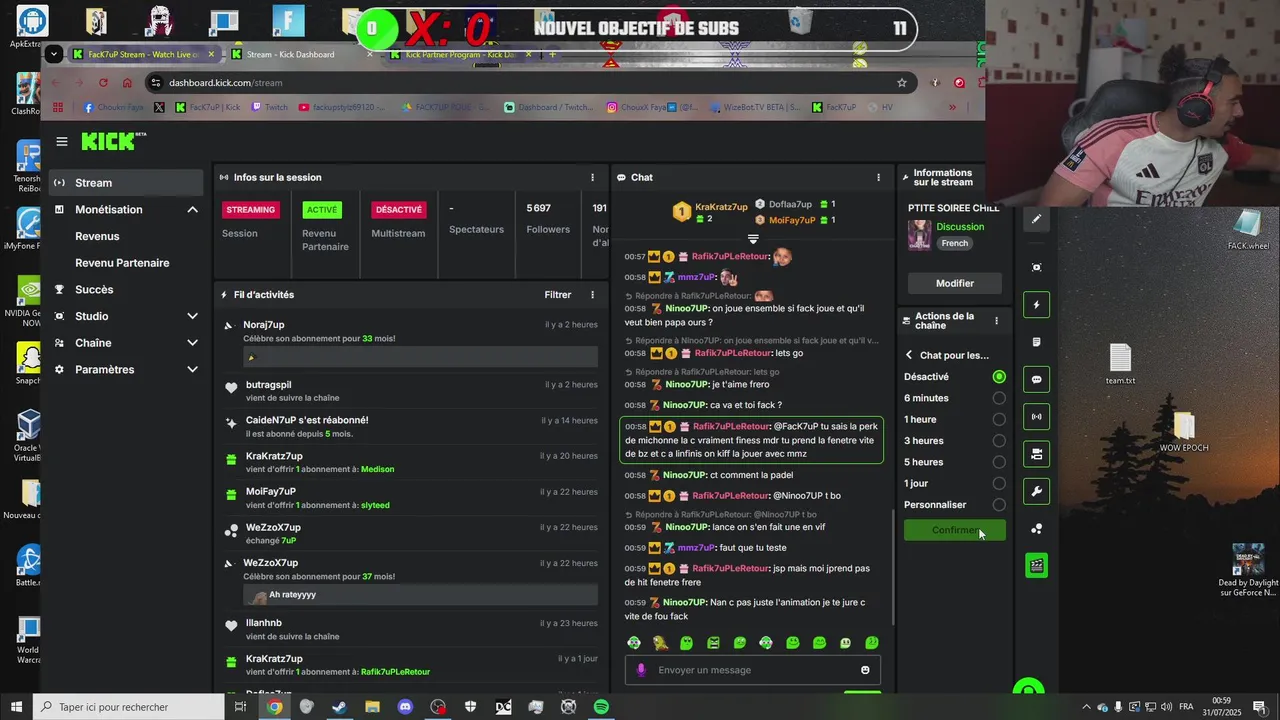Open Discord from the Windows taskbar

tap(405, 707)
